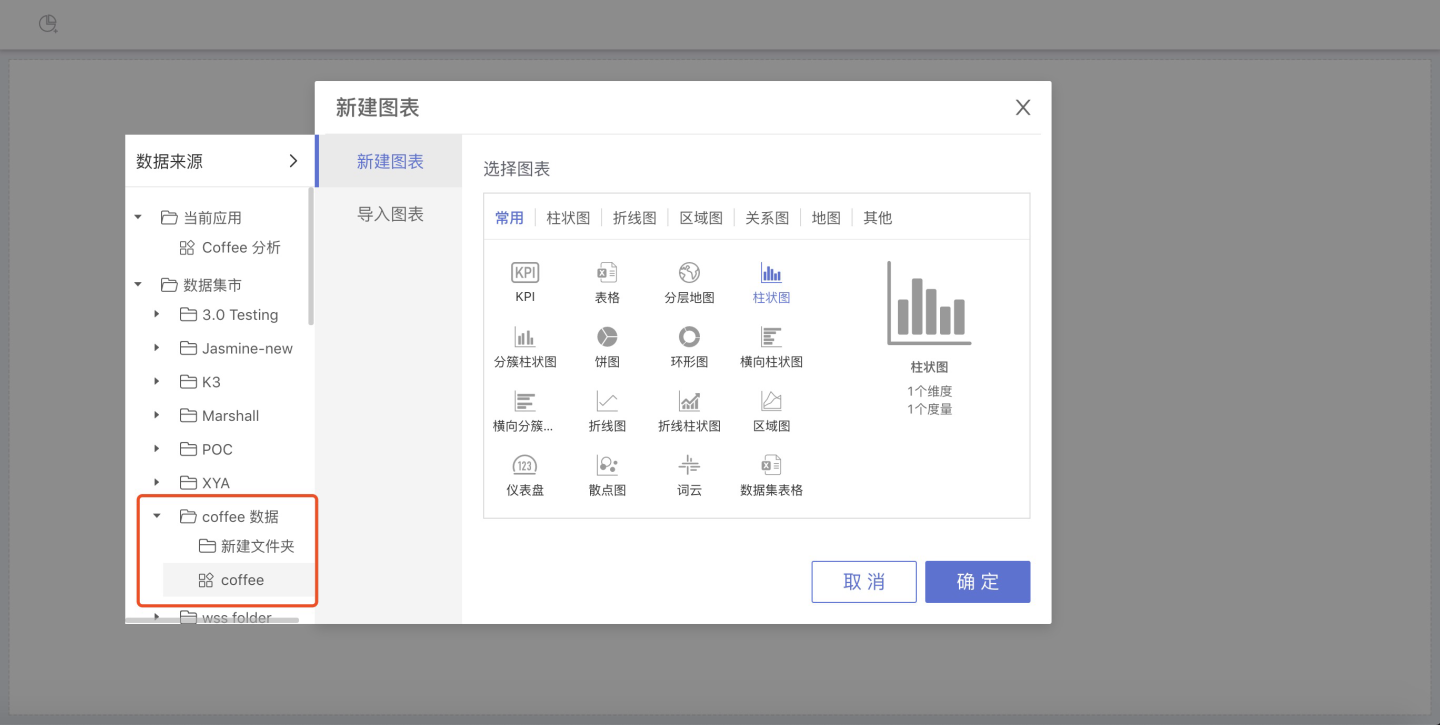Click the add chart icon in top toolbar
1440x725 pixels.
48,24
